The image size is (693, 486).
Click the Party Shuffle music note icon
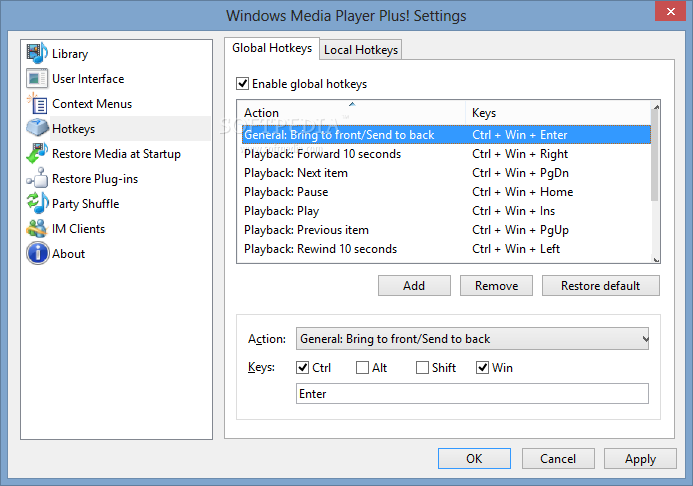pyautogui.click(x=37, y=204)
